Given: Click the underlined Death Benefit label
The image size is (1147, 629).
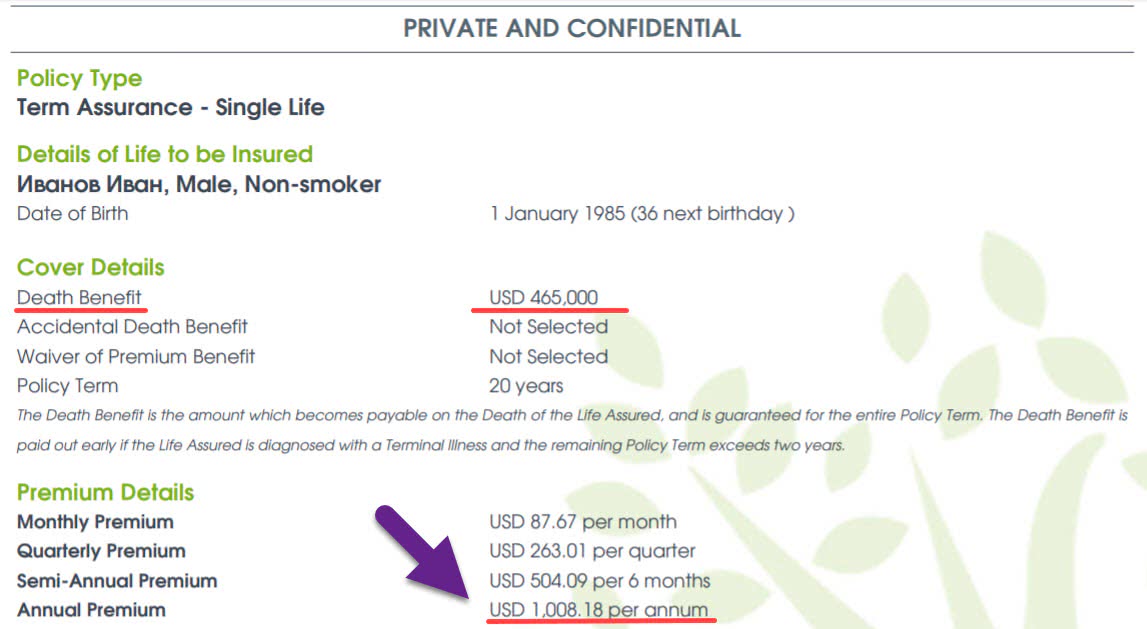Looking at the screenshot, I should pyautogui.click(x=79, y=297).
